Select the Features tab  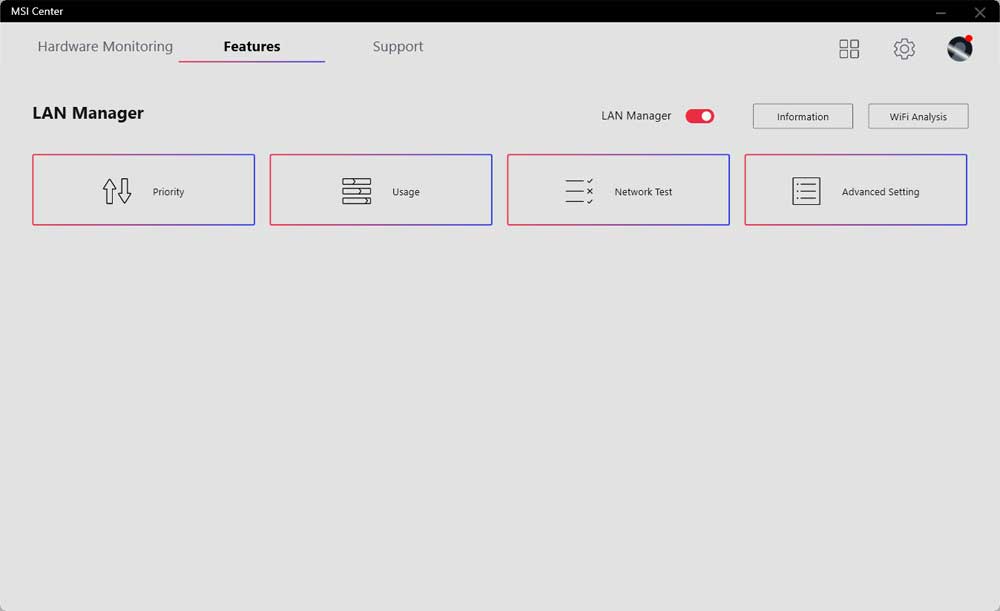[252, 47]
